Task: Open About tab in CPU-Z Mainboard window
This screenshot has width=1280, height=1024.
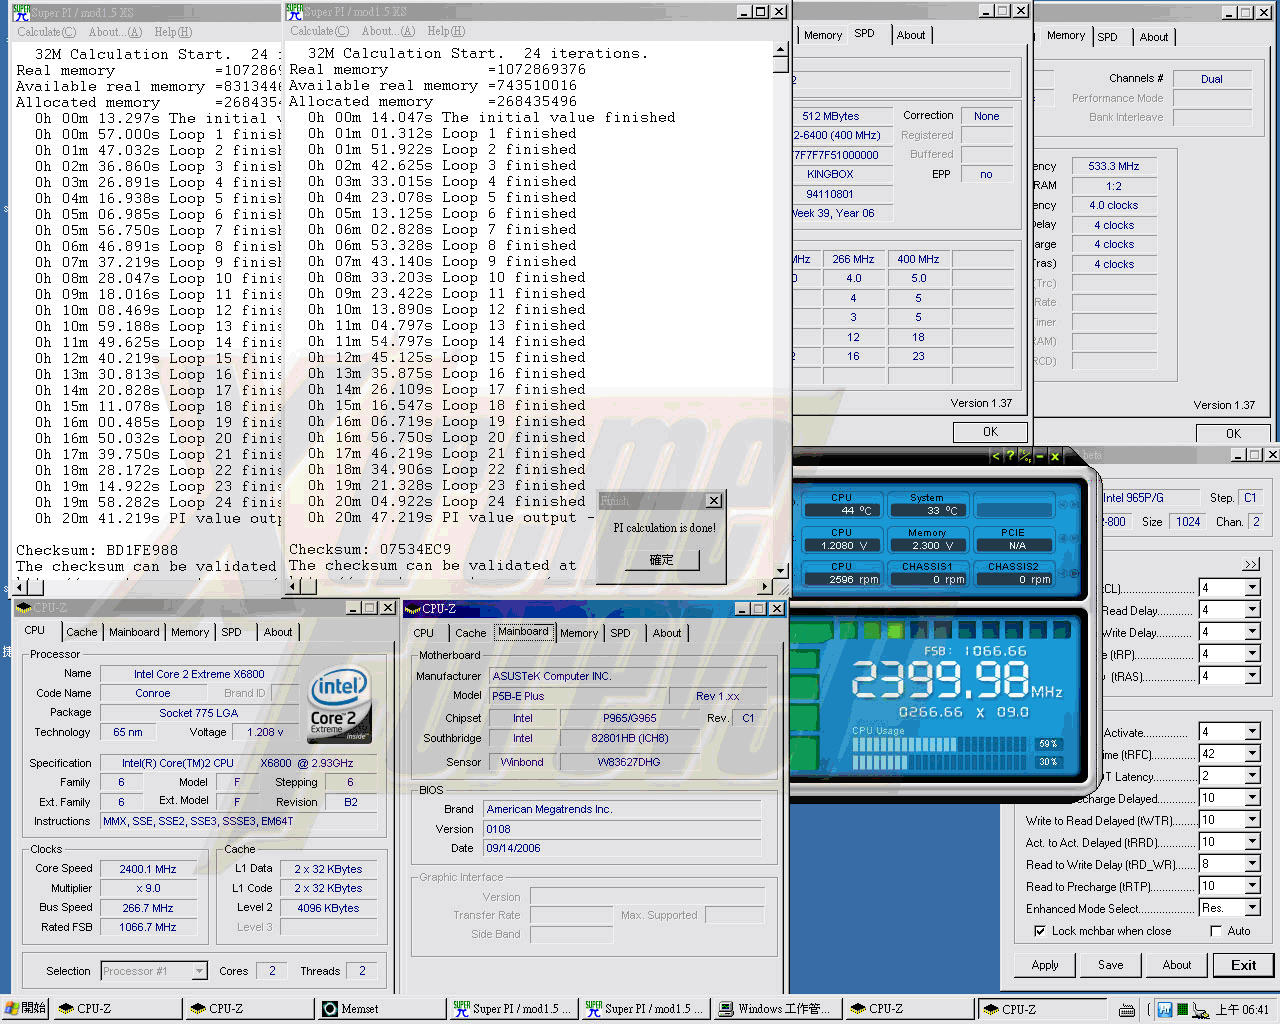Action: pyautogui.click(x=667, y=633)
